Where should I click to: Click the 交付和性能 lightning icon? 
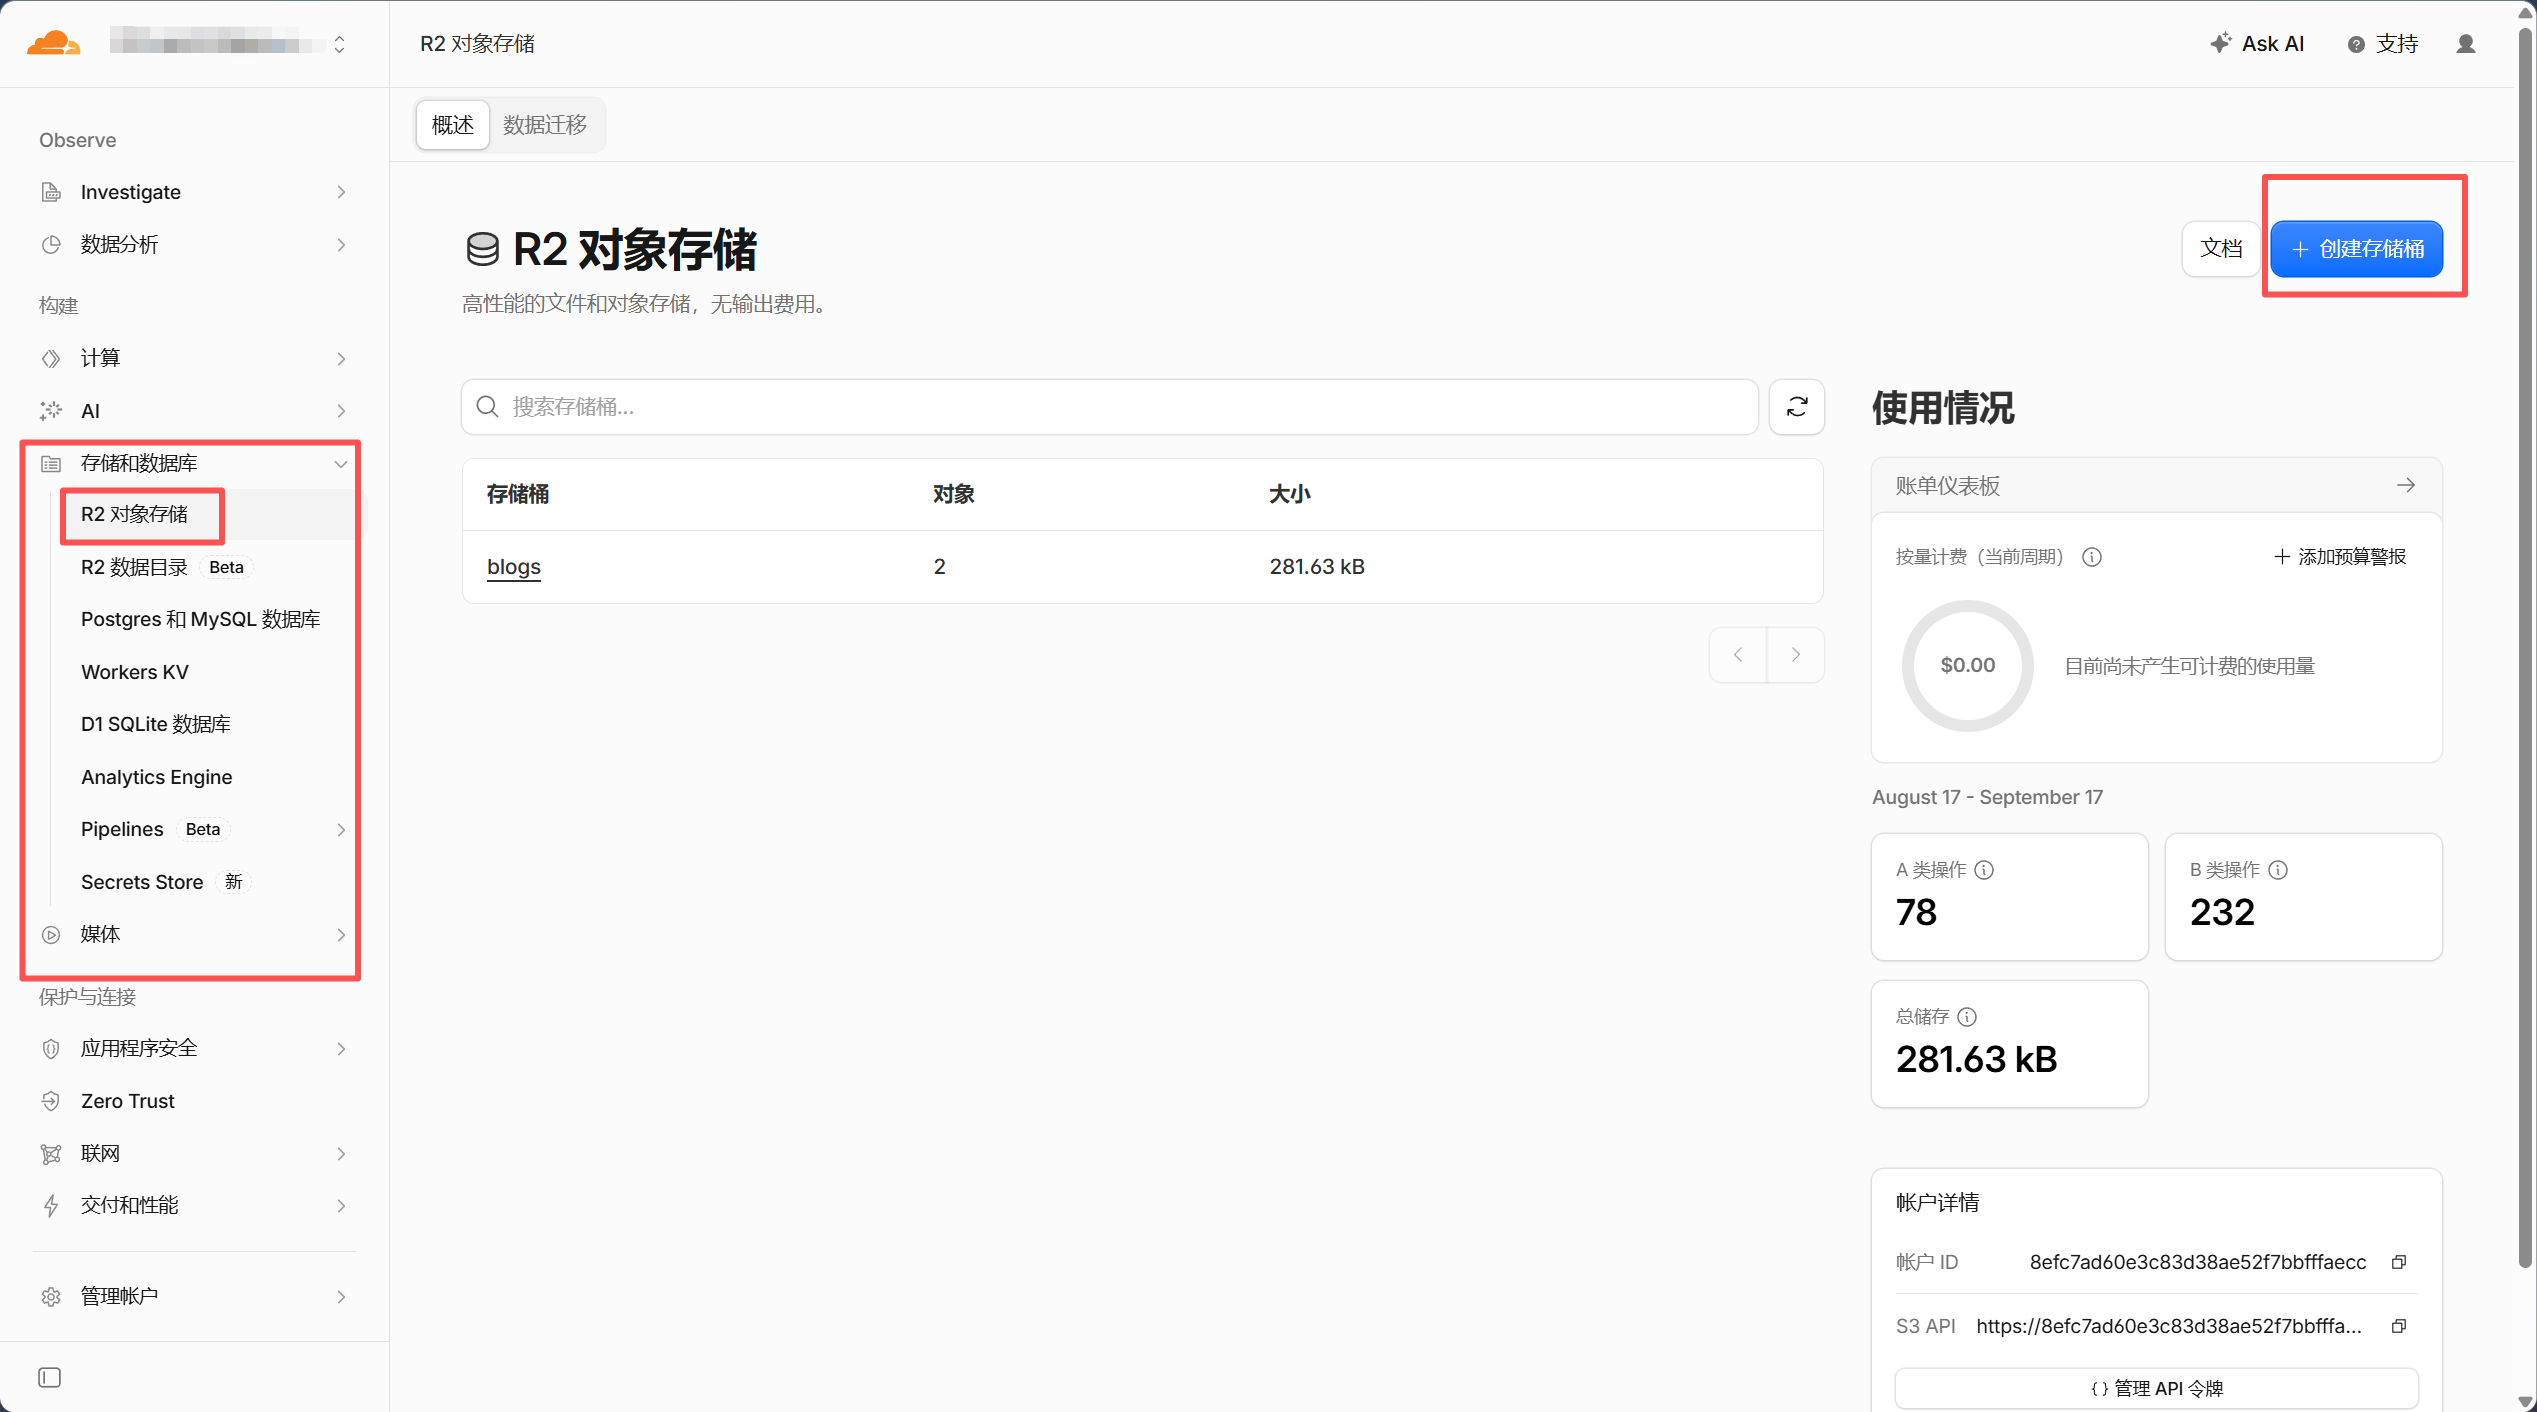click(51, 1205)
